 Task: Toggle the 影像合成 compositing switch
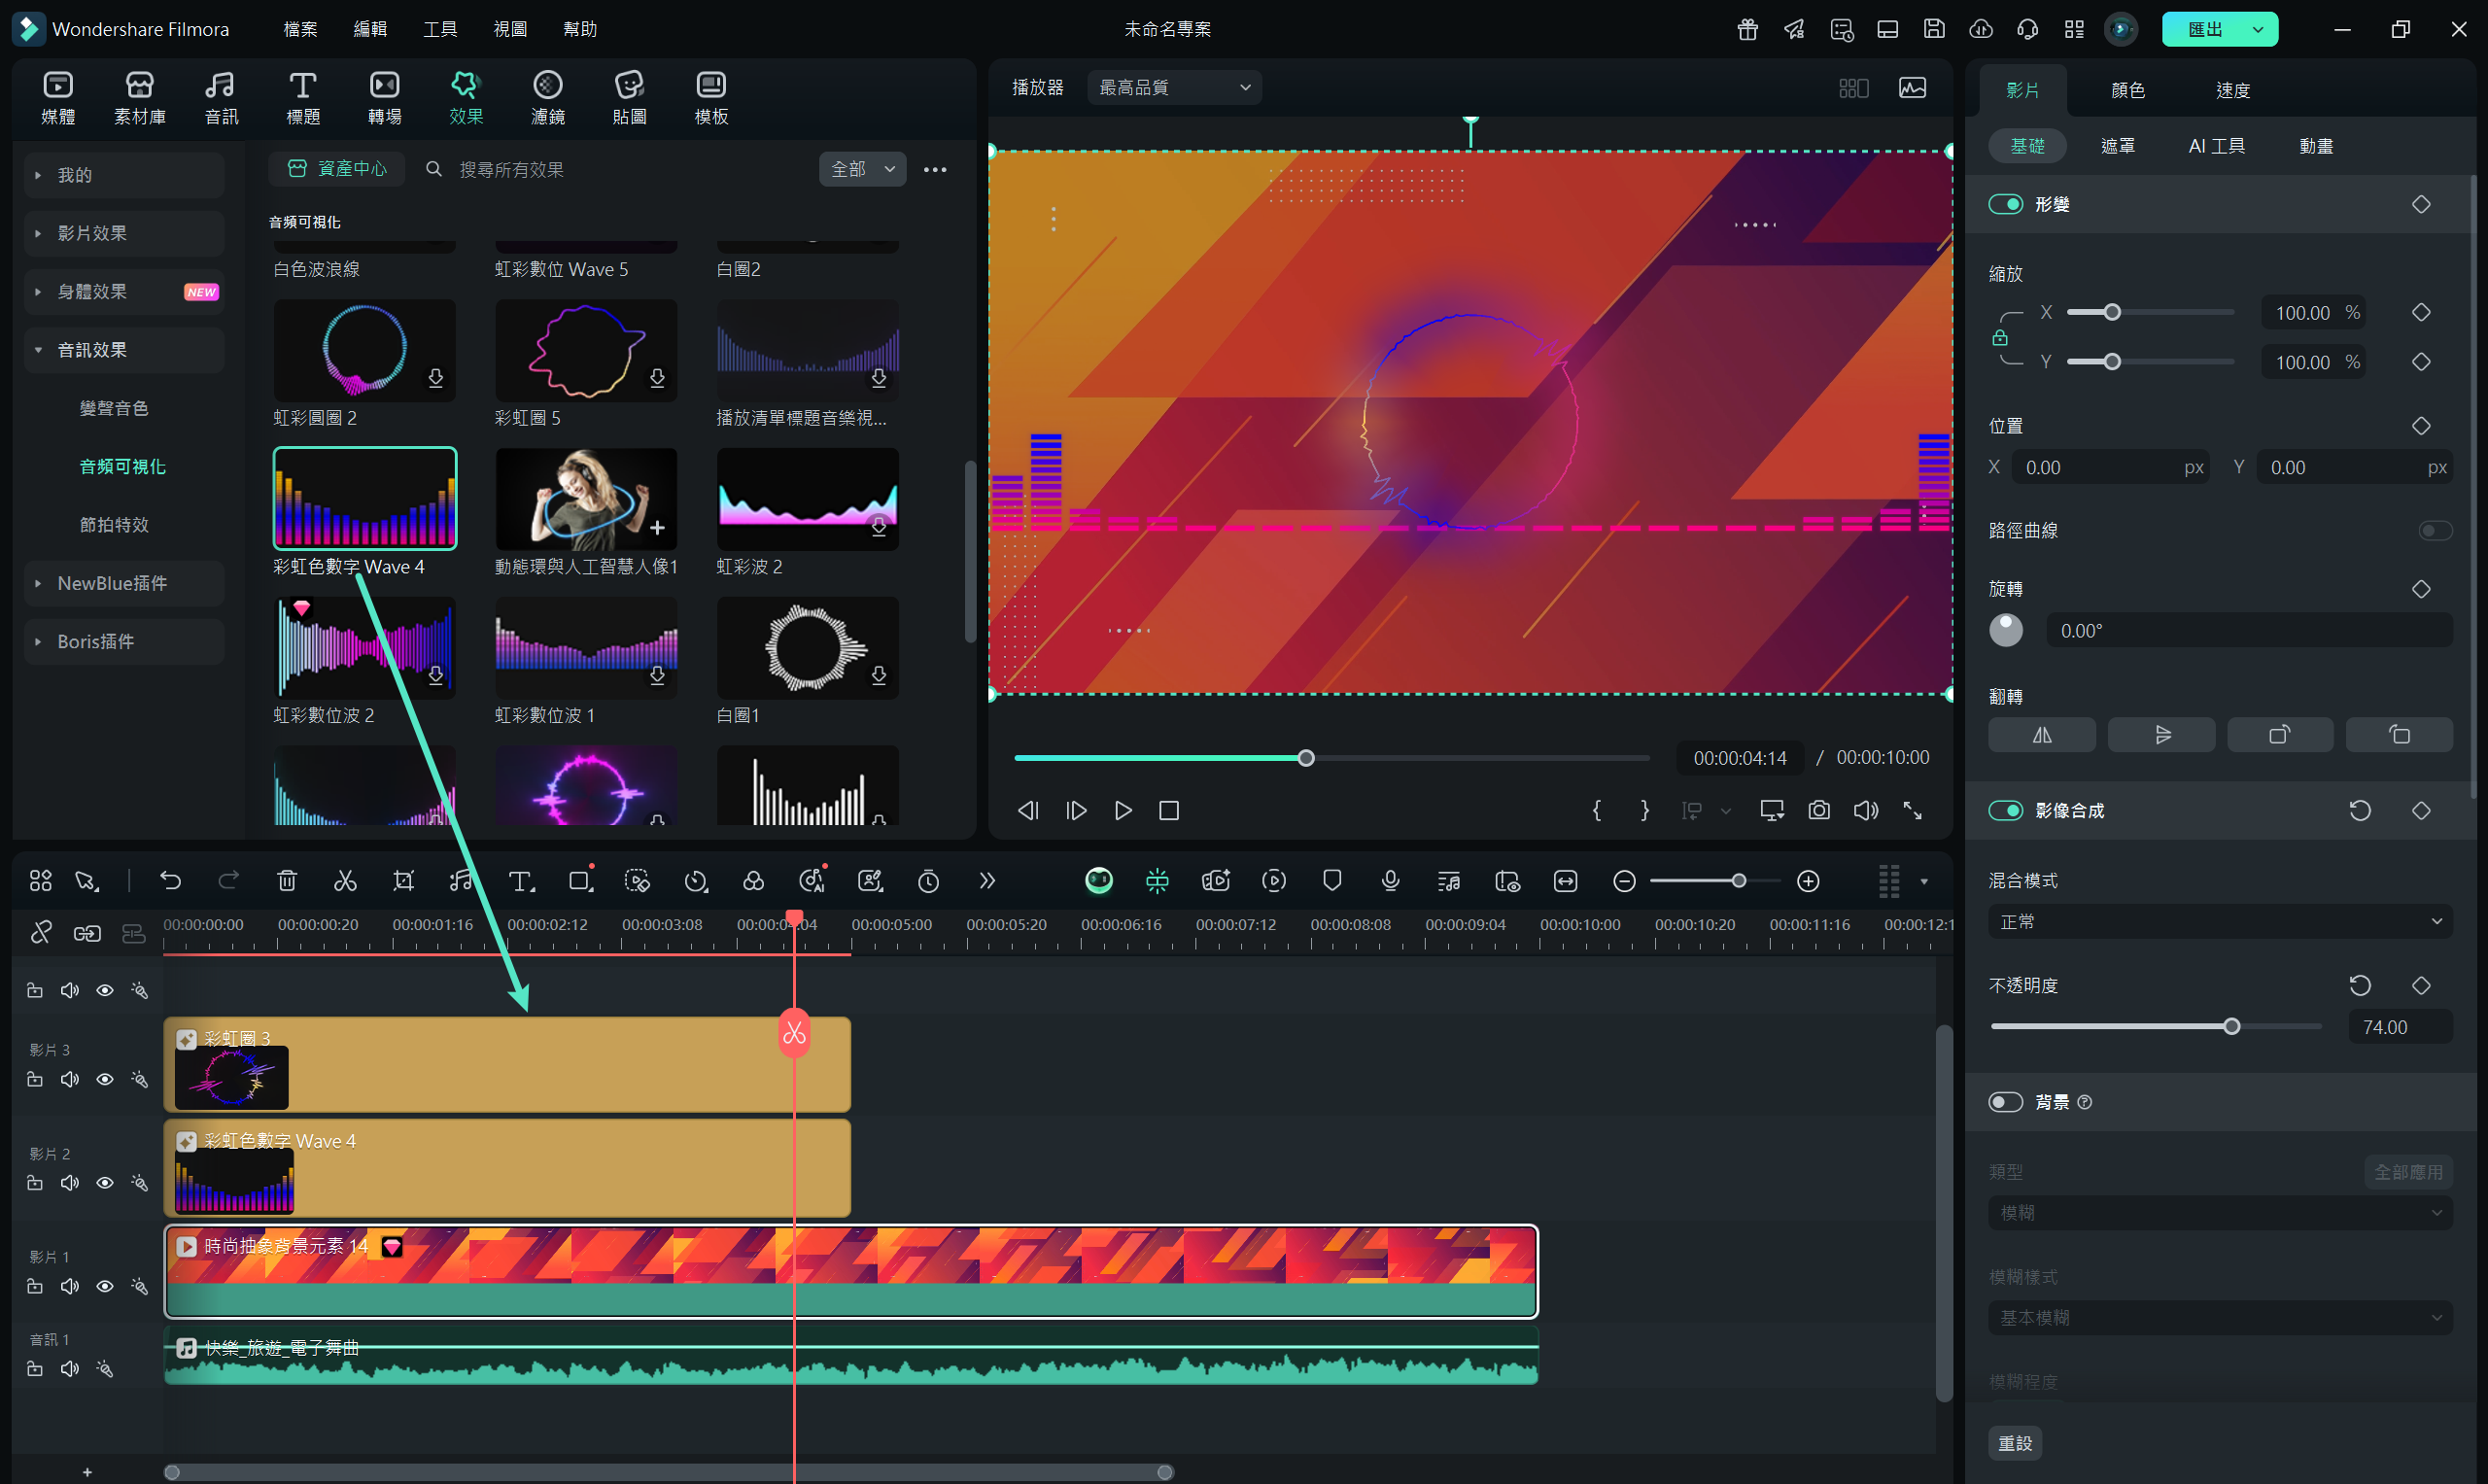(2005, 810)
